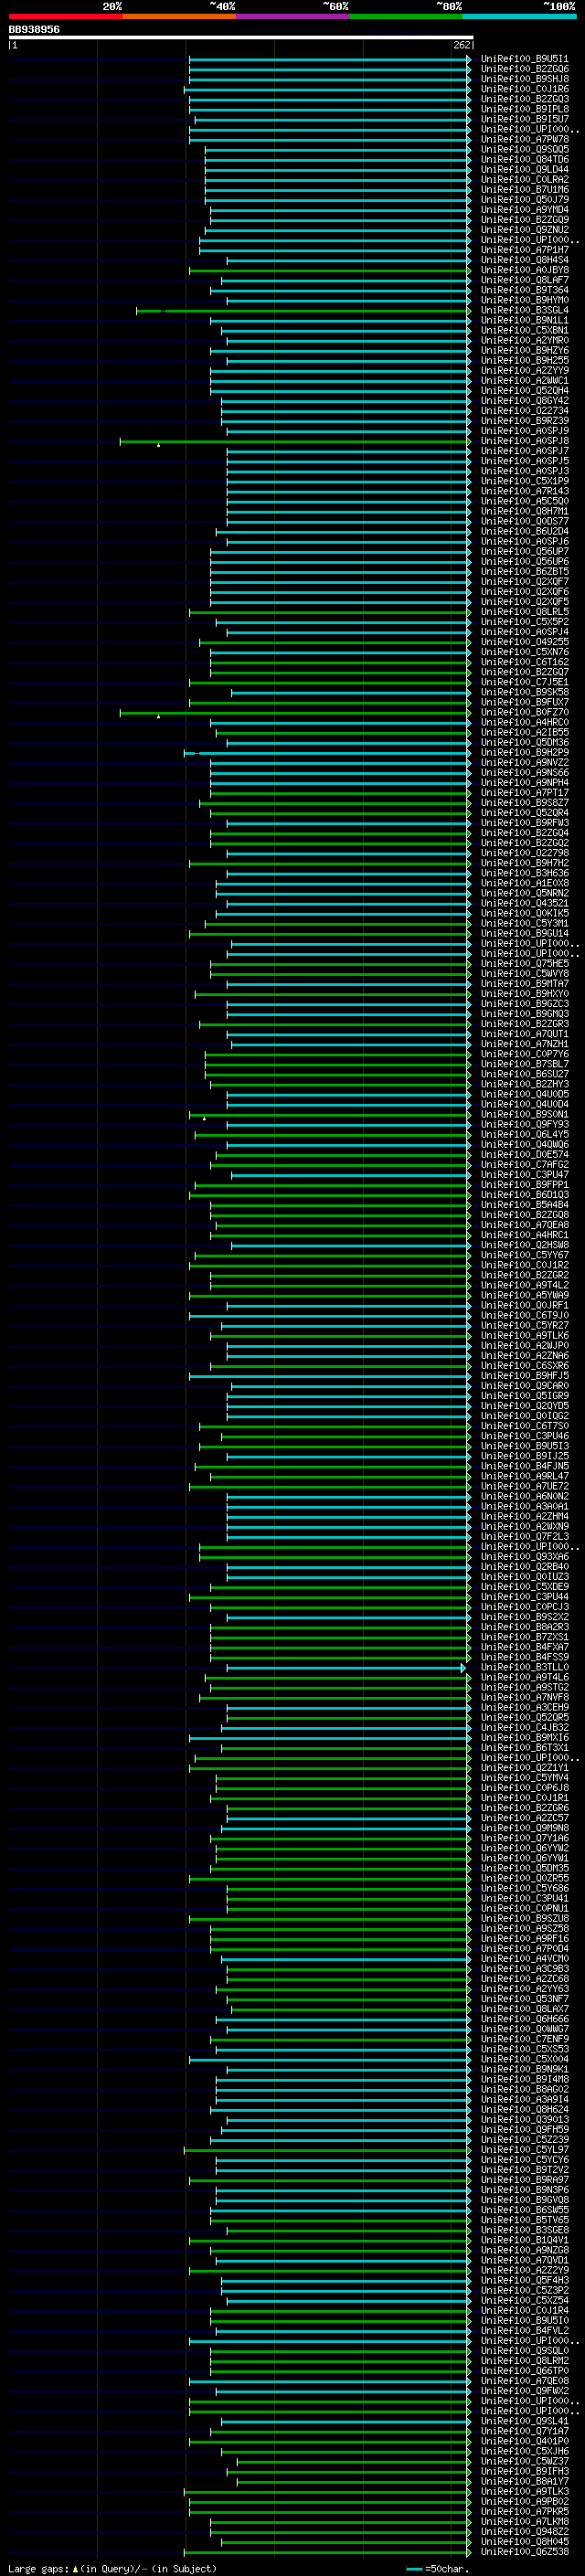Click the cyan alignment bar of UniRef100_B9U5I1
The width and height of the screenshot is (585, 2576).
coord(329,59)
